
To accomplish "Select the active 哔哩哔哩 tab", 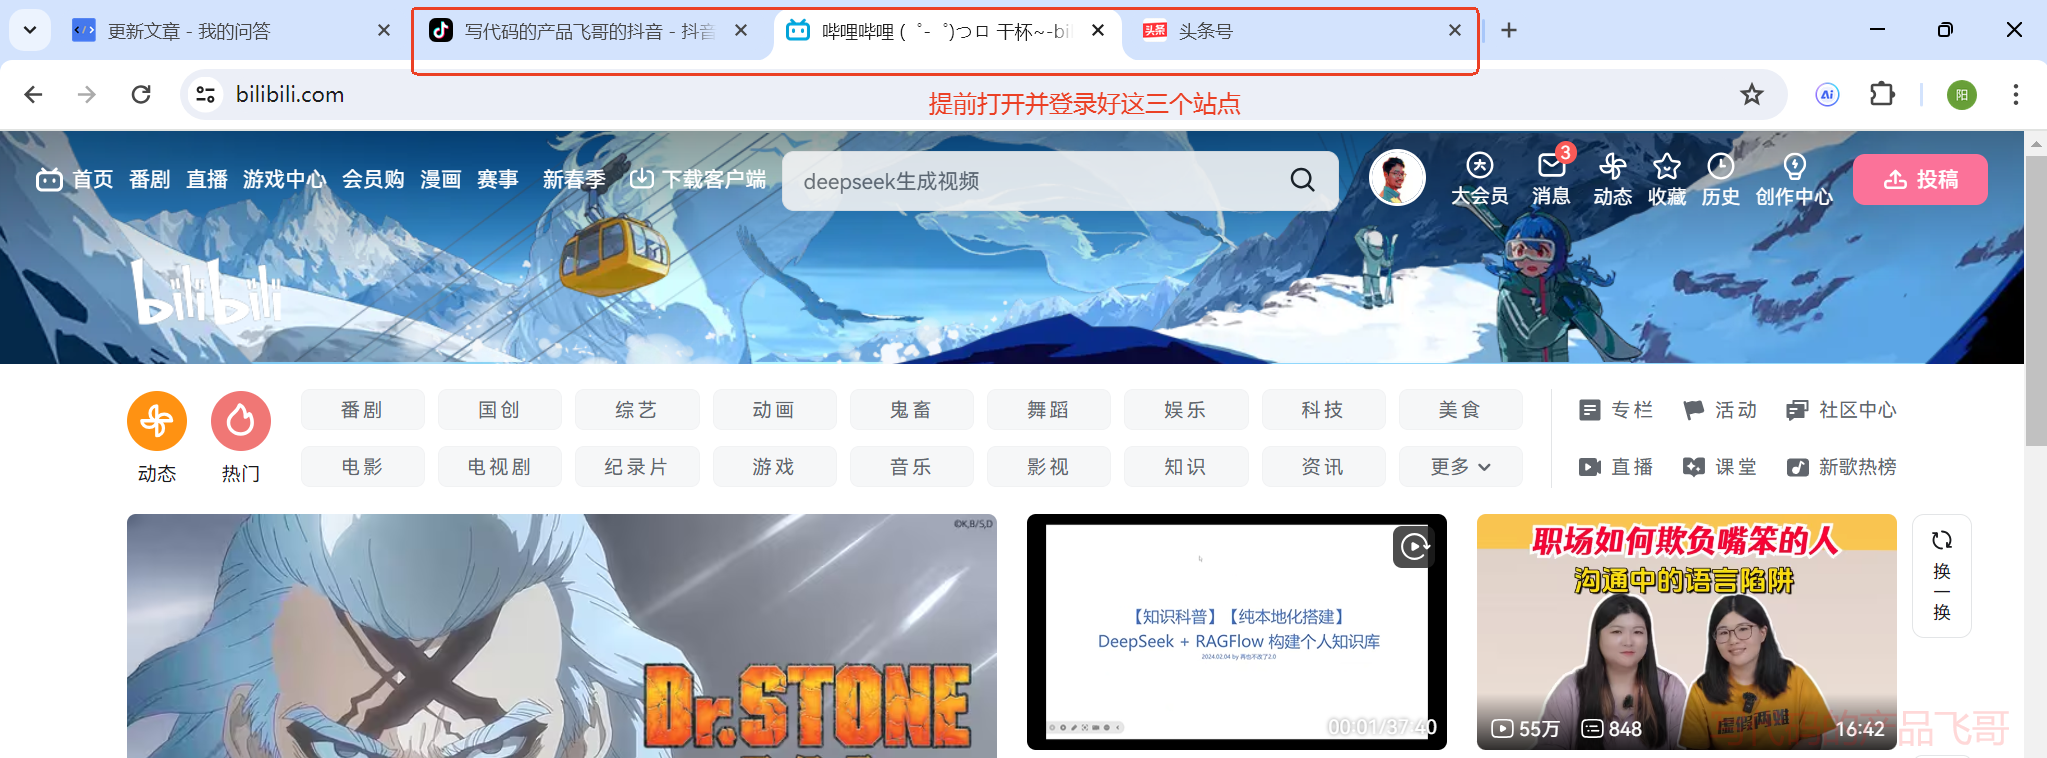I will [x=945, y=31].
